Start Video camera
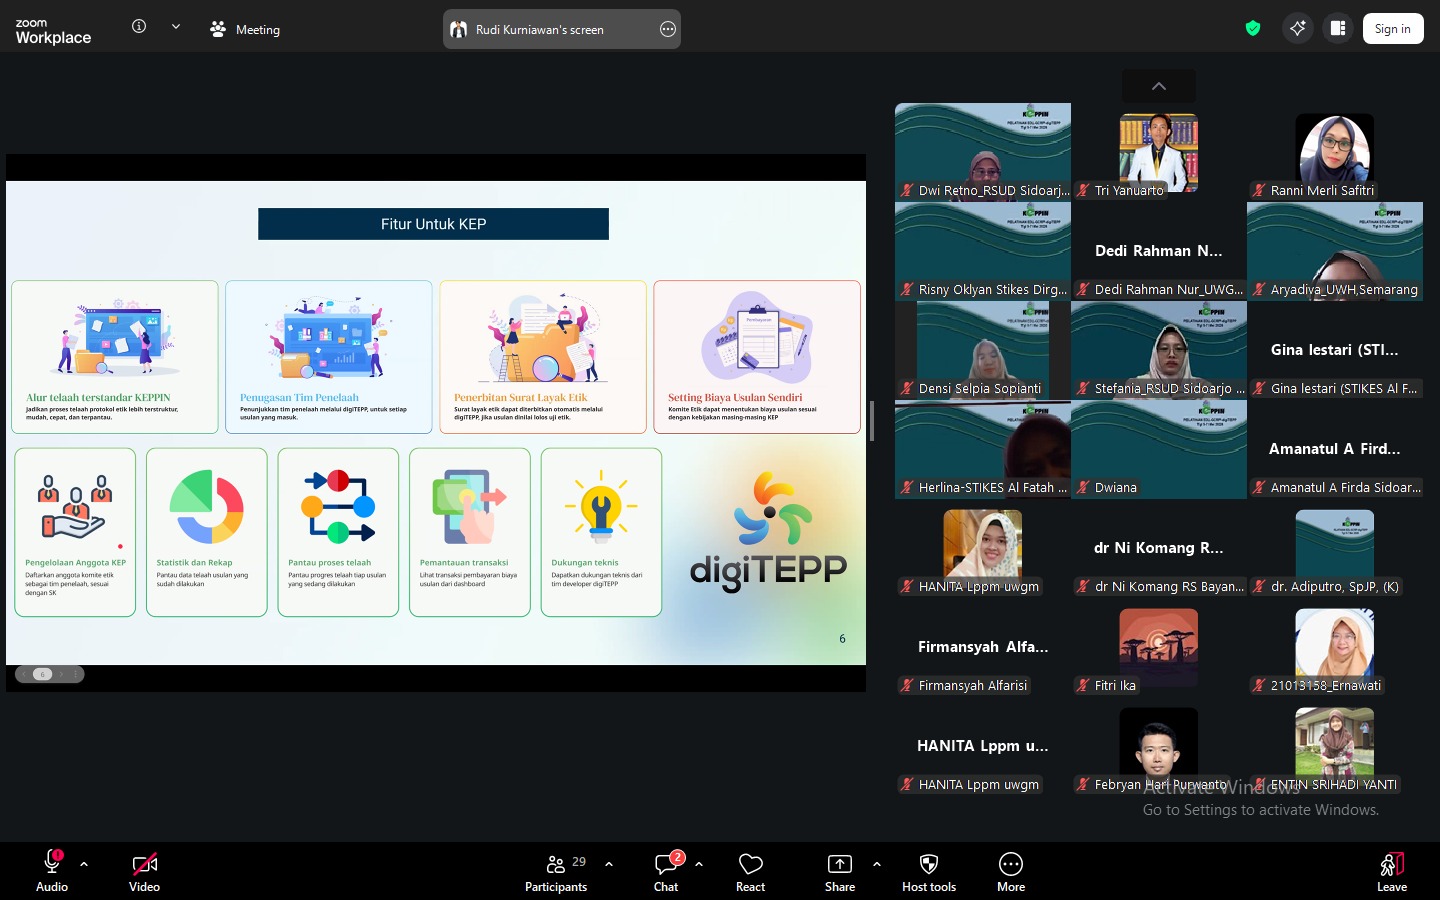 (144, 872)
